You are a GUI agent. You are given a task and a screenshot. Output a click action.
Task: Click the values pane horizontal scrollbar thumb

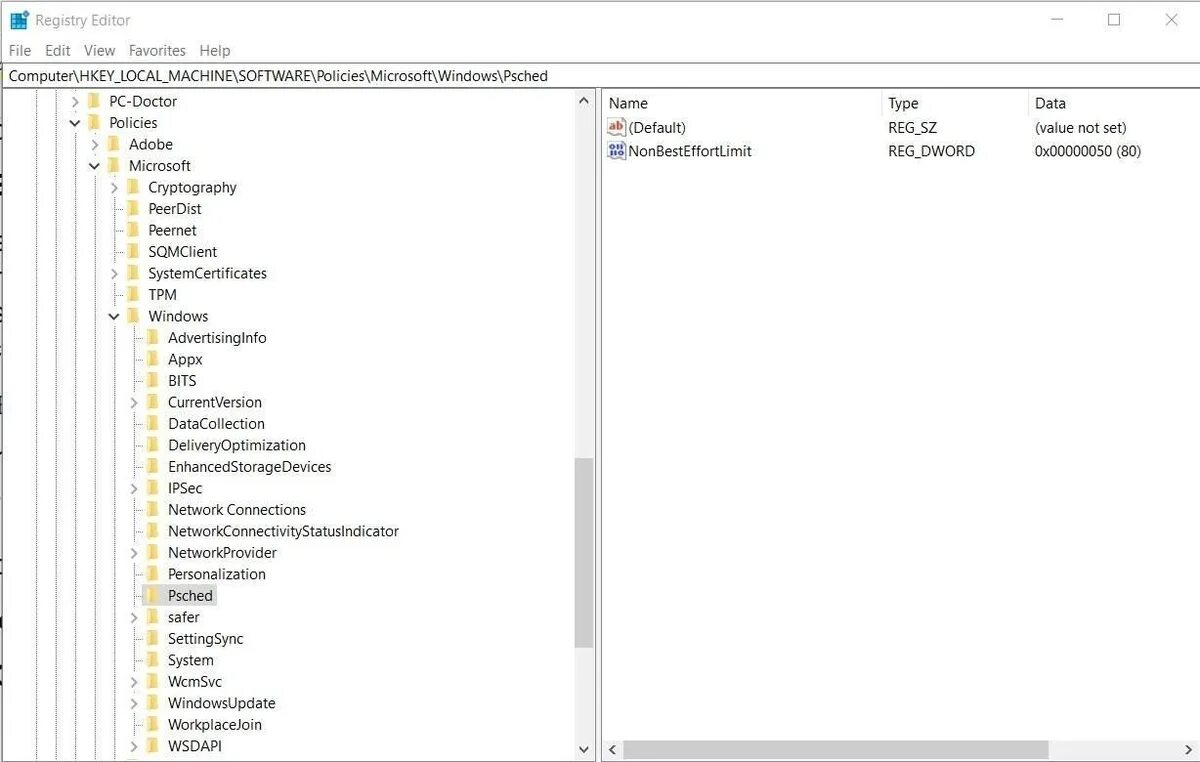[x=836, y=749]
